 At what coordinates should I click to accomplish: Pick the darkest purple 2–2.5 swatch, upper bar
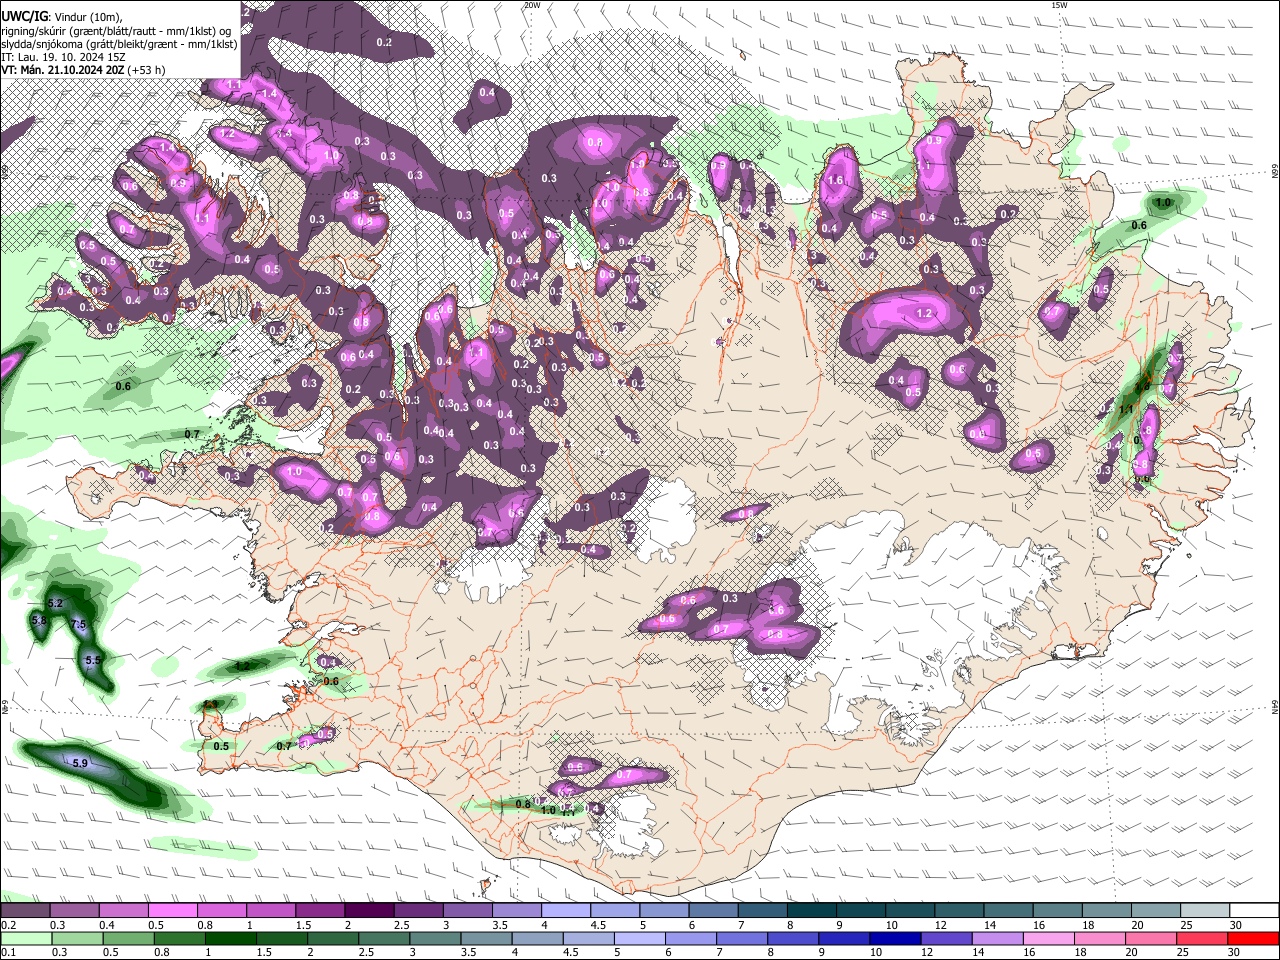(x=369, y=911)
